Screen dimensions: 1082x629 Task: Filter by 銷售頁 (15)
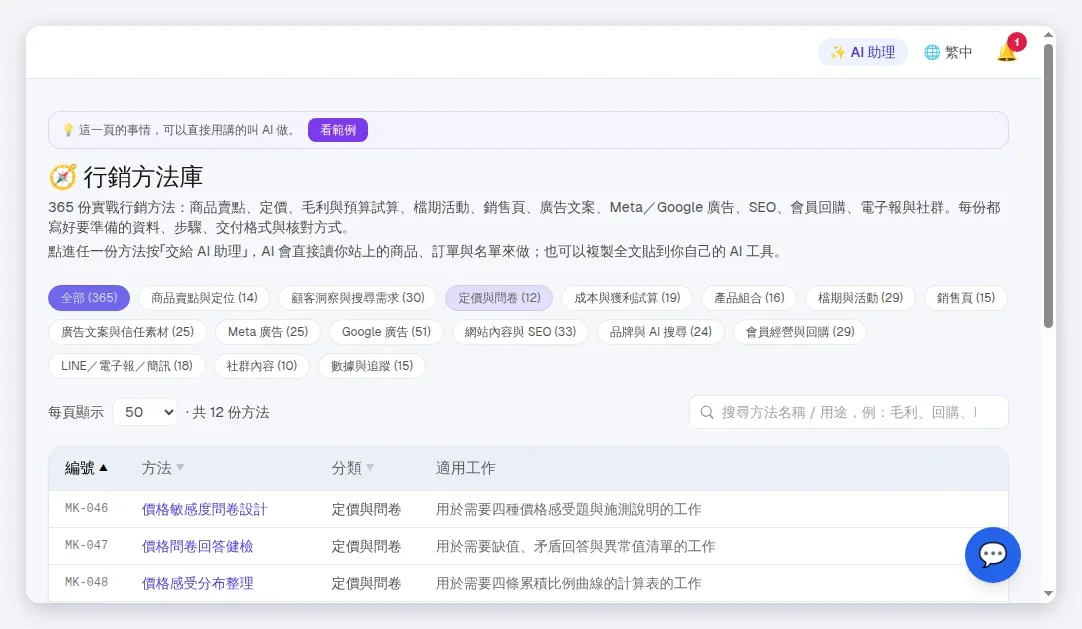[x=965, y=298]
